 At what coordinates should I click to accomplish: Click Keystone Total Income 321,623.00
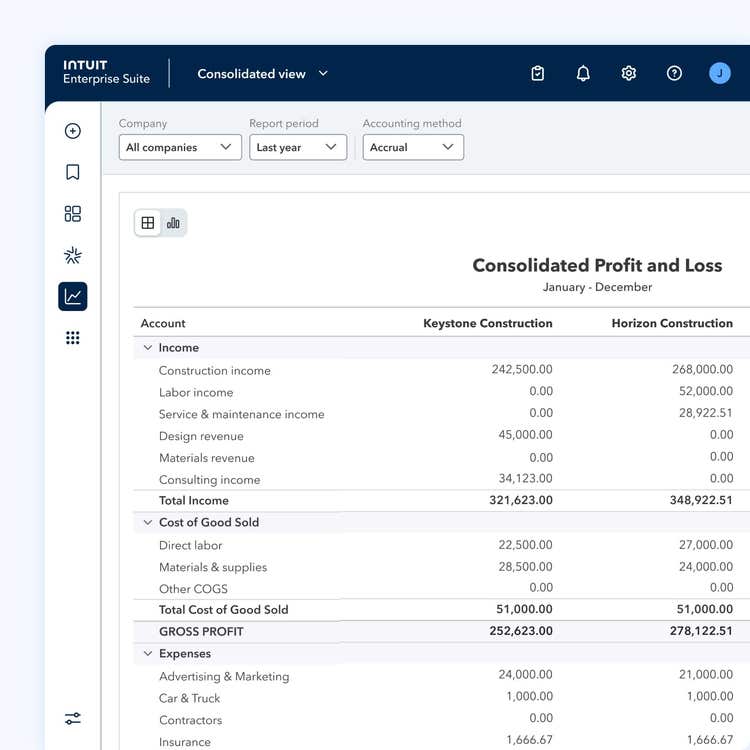[x=520, y=500]
